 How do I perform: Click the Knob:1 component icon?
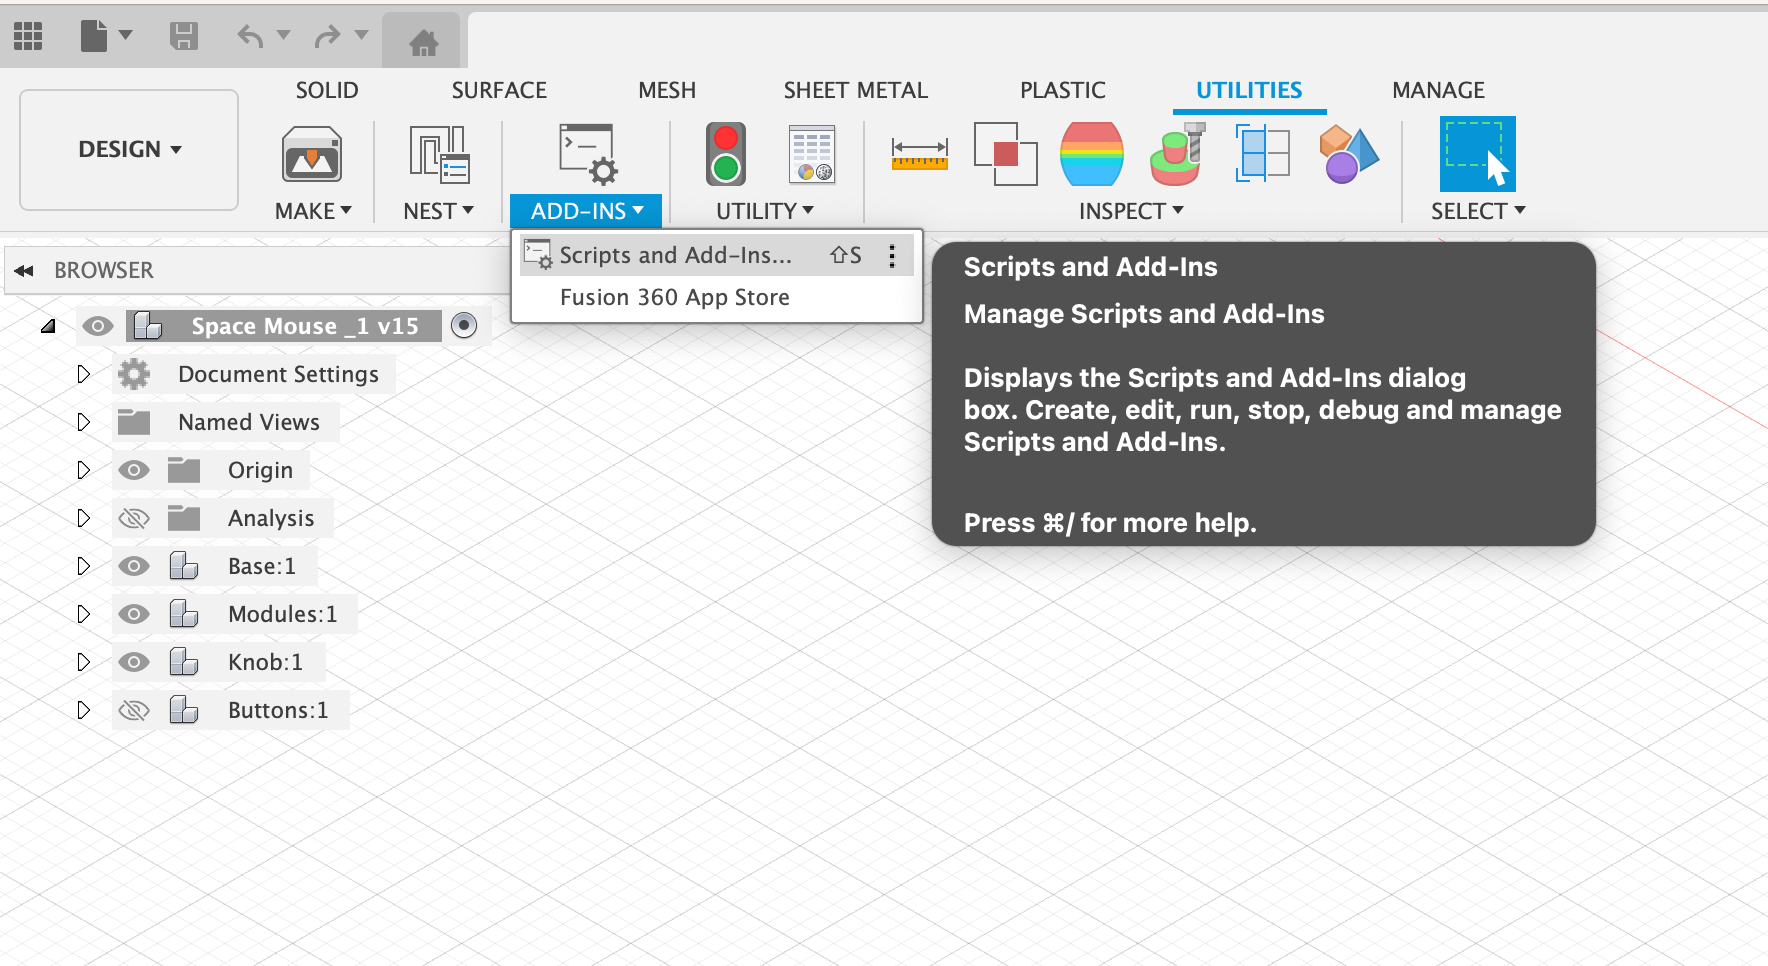click(184, 662)
